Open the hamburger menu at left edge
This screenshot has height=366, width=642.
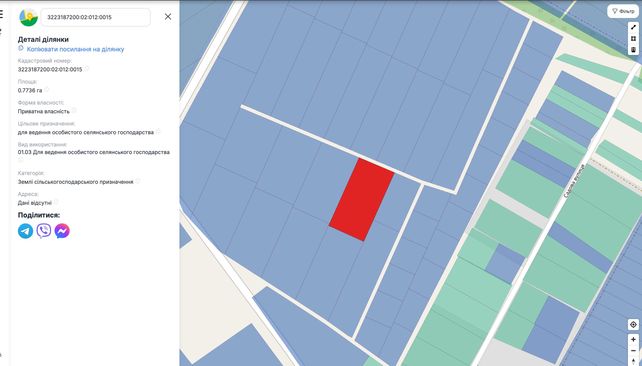point(1,15)
